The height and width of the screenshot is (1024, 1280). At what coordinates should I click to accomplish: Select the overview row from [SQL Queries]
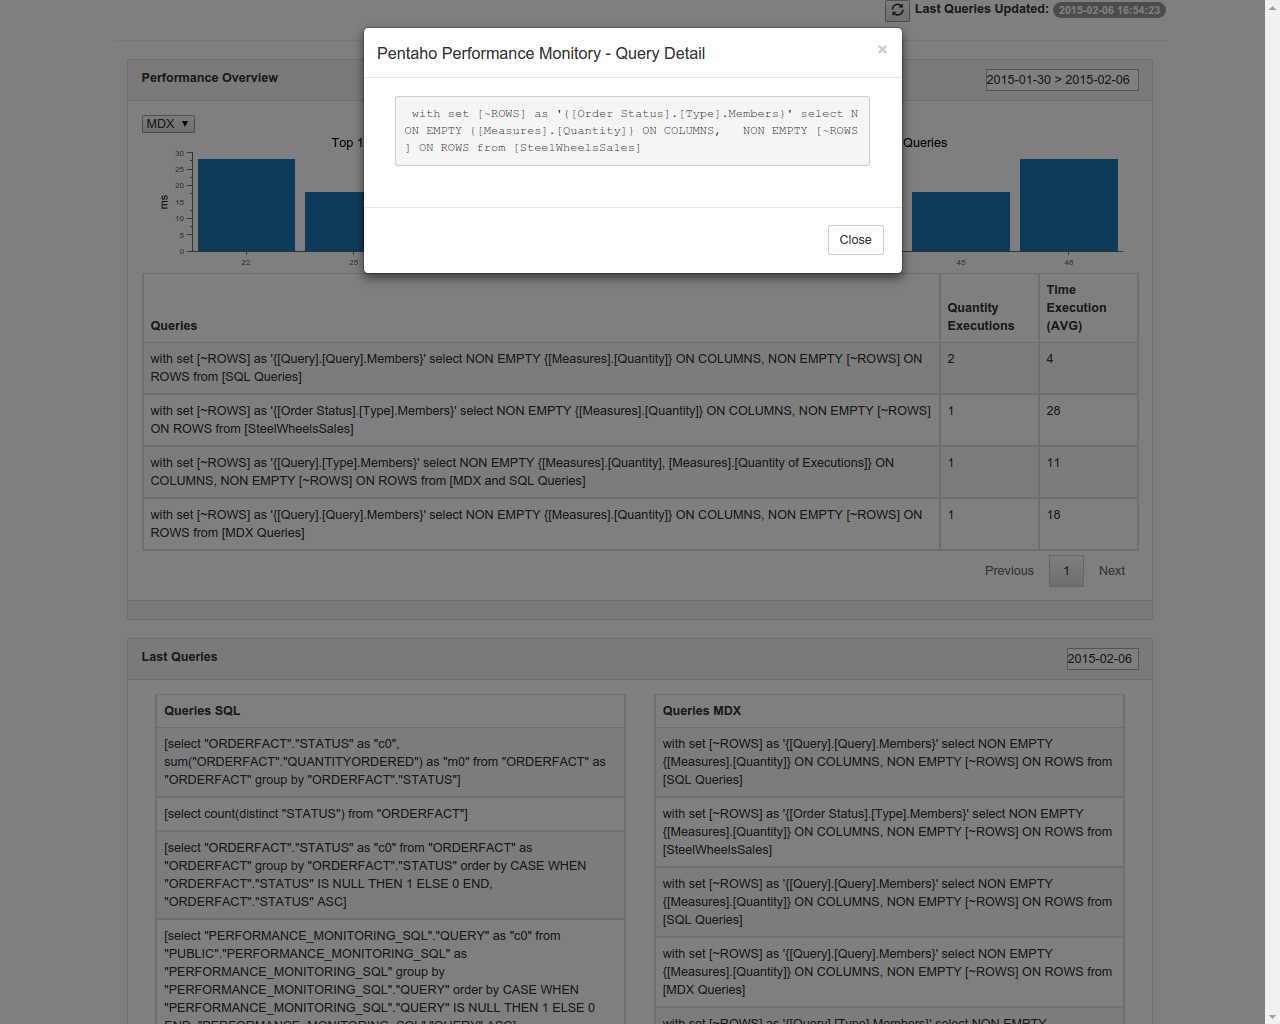pyautogui.click(x=640, y=368)
